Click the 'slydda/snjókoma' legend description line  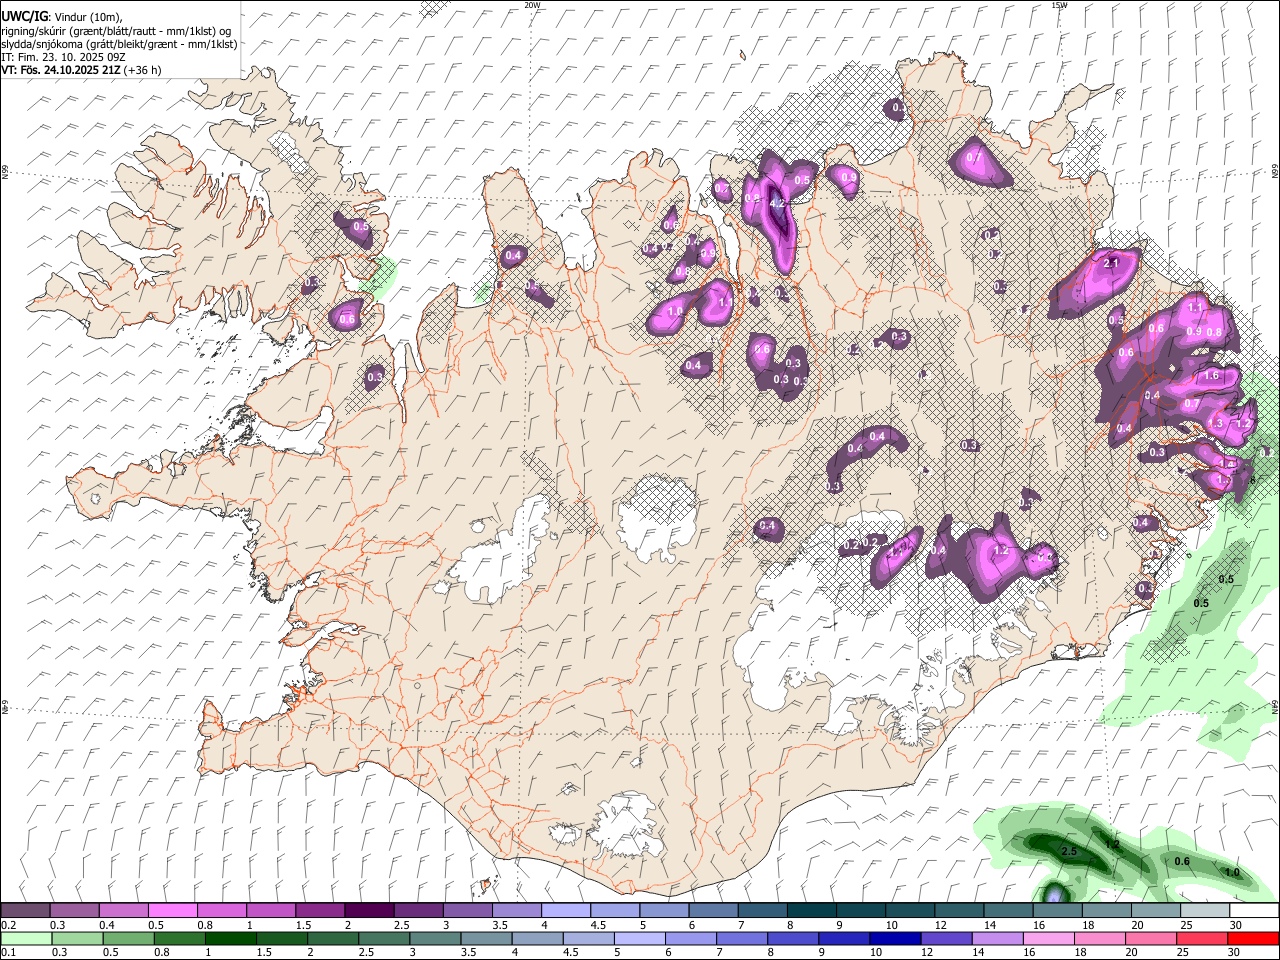(119, 44)
